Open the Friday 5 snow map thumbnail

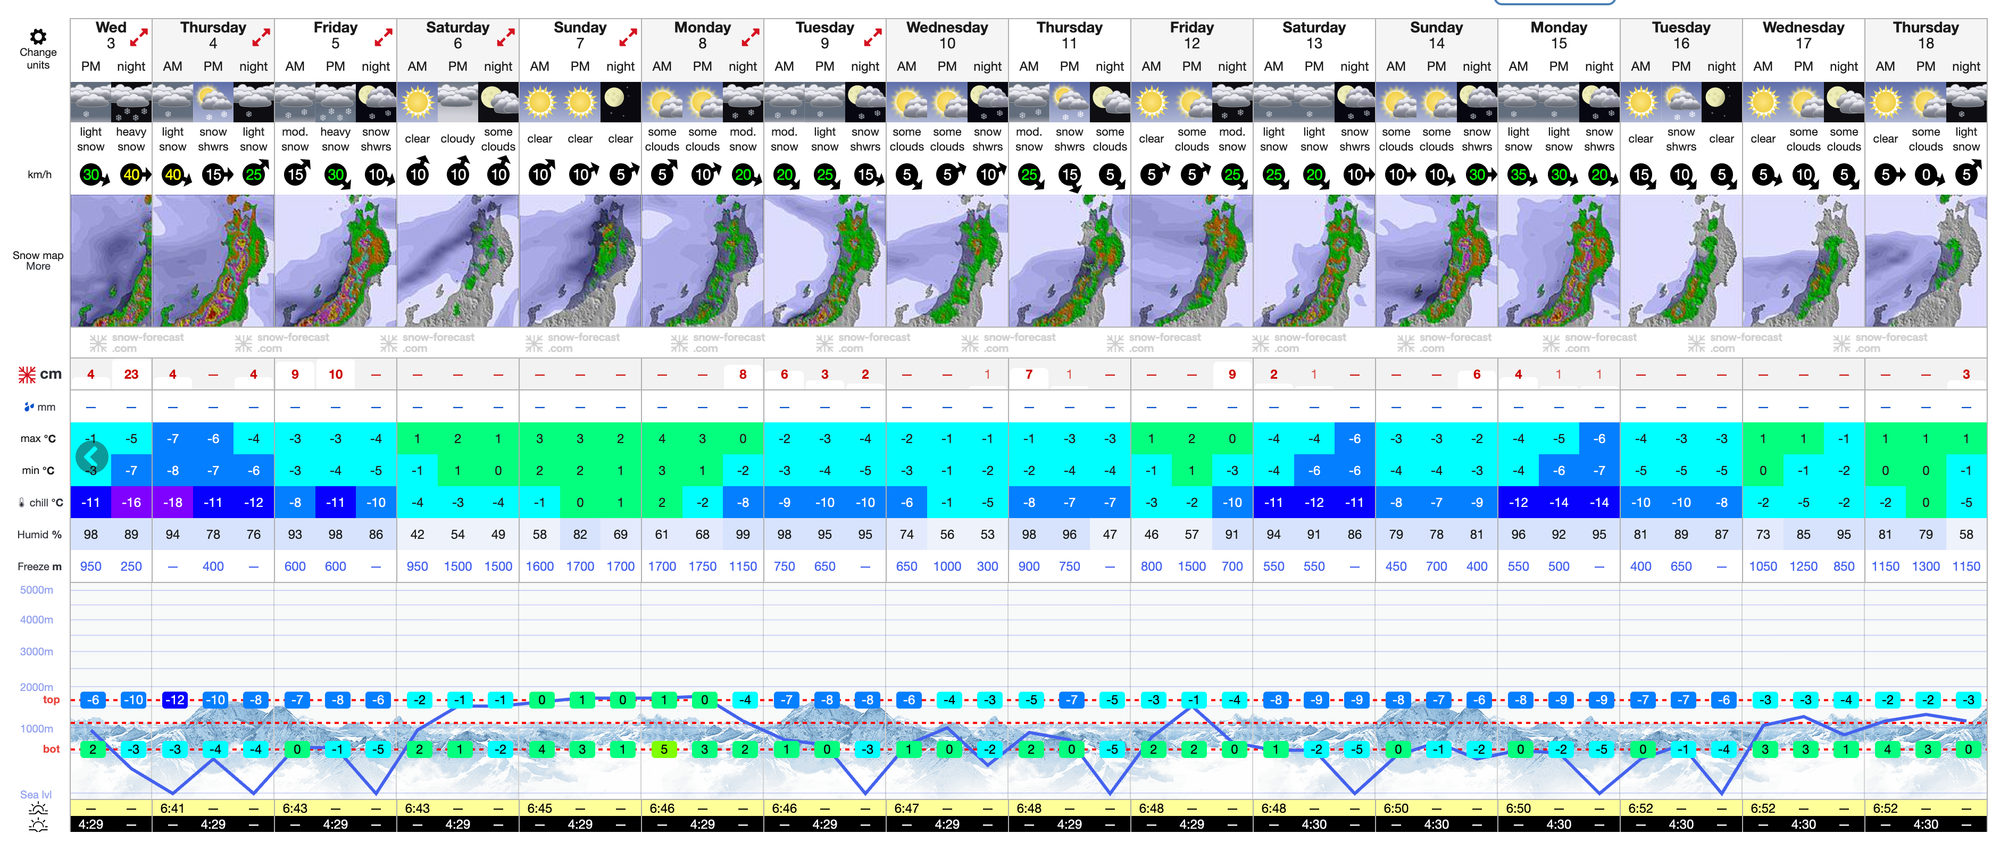[335, 261]
